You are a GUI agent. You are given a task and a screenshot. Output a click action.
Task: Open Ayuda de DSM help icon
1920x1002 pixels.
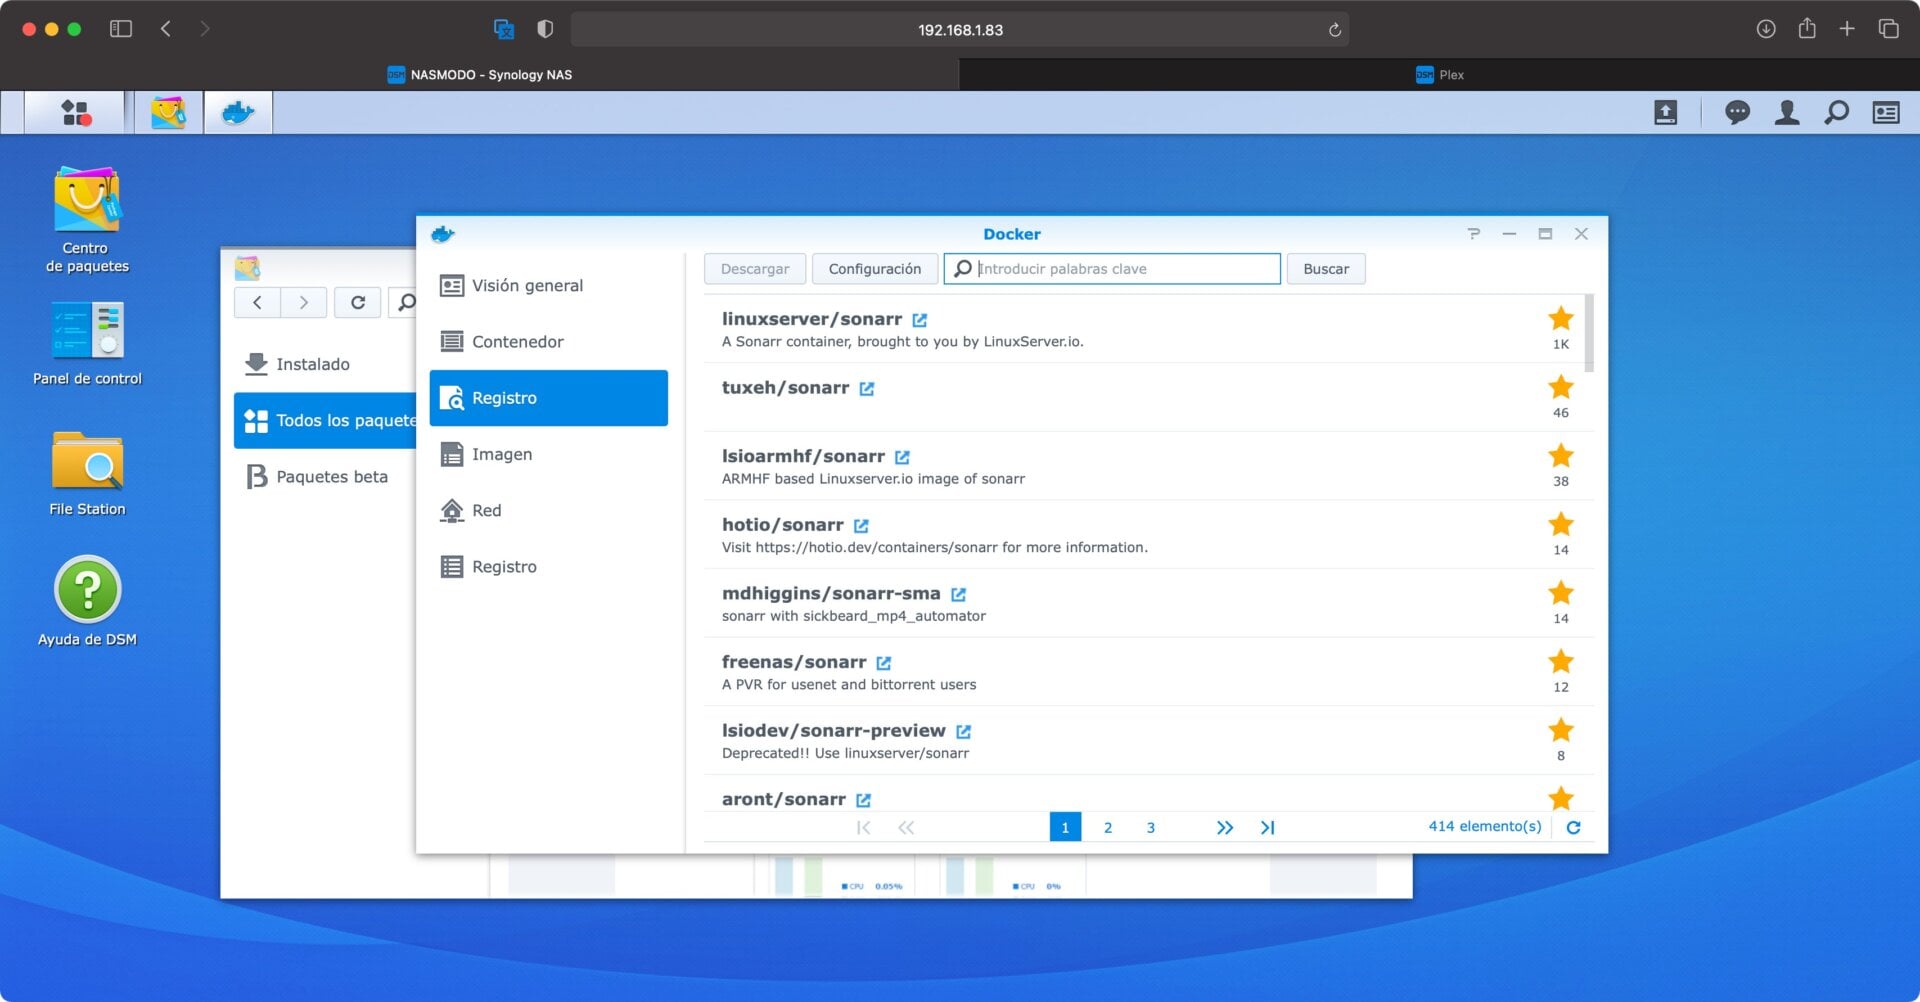coord(87,590)
